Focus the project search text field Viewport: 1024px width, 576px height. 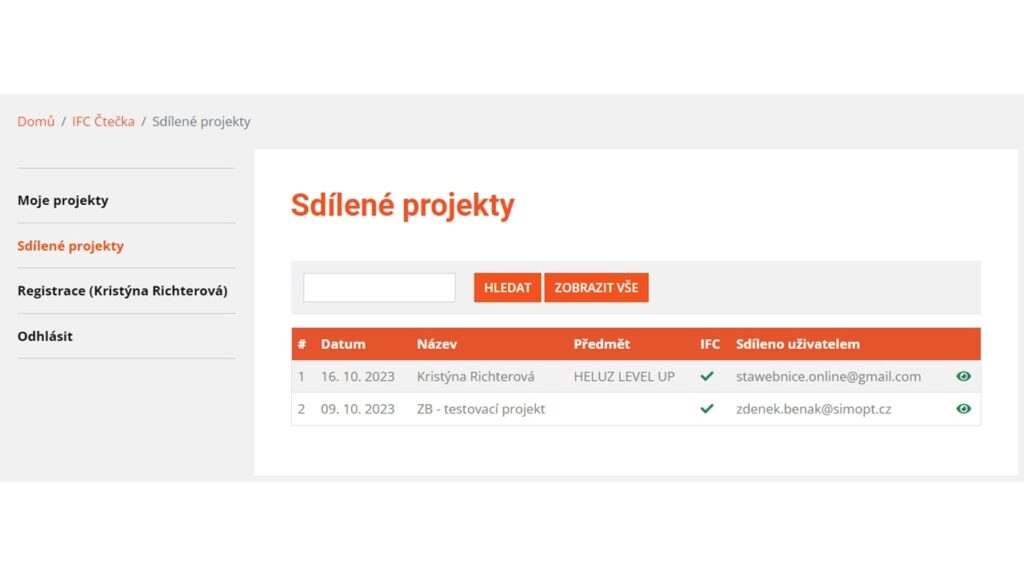[379, 288]
